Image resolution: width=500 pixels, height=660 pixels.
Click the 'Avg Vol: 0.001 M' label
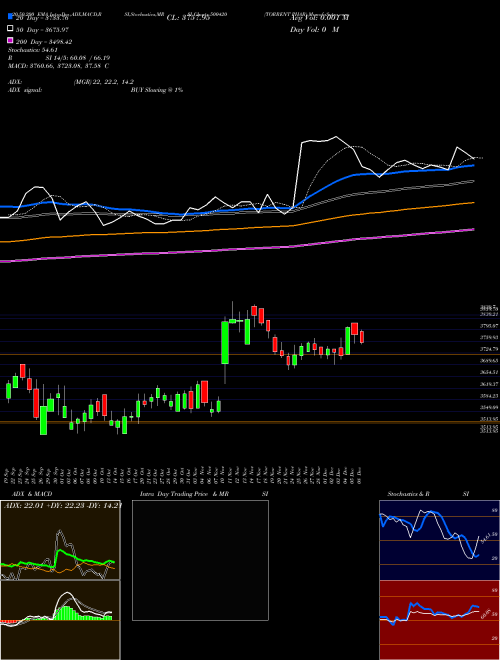pyautogui.click(x=319, y=18)
